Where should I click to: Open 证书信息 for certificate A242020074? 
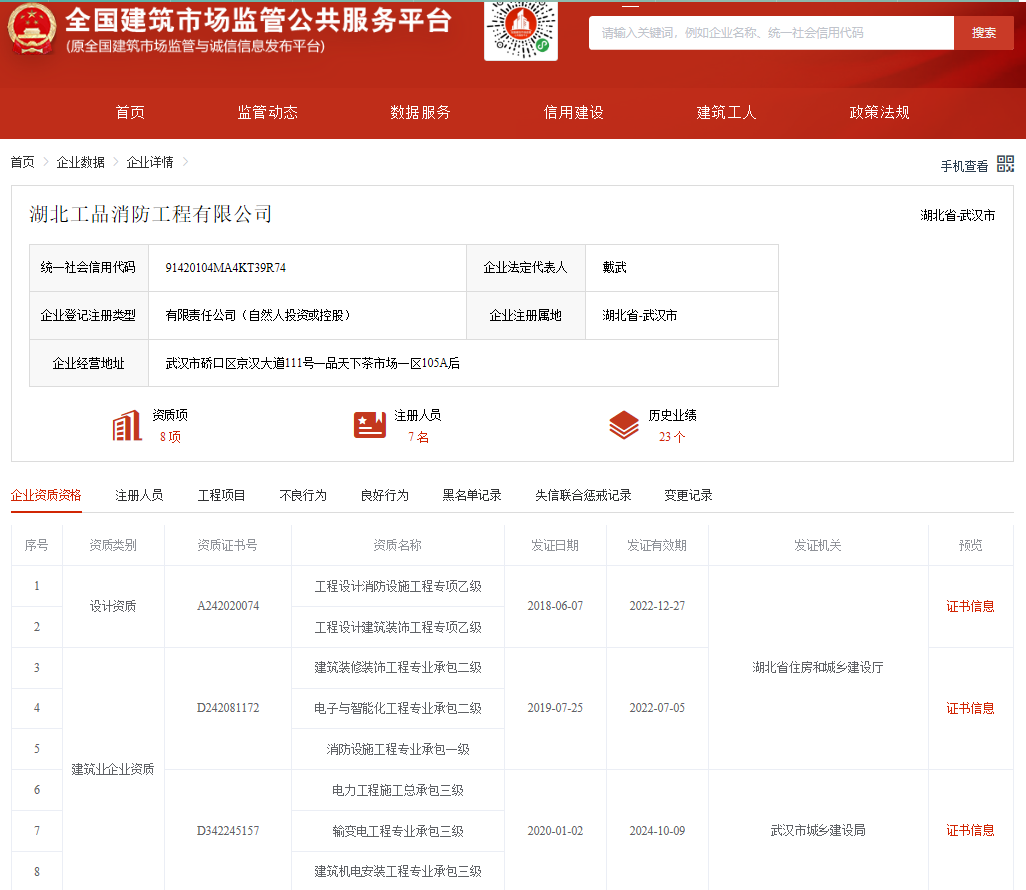coord(970,607)
